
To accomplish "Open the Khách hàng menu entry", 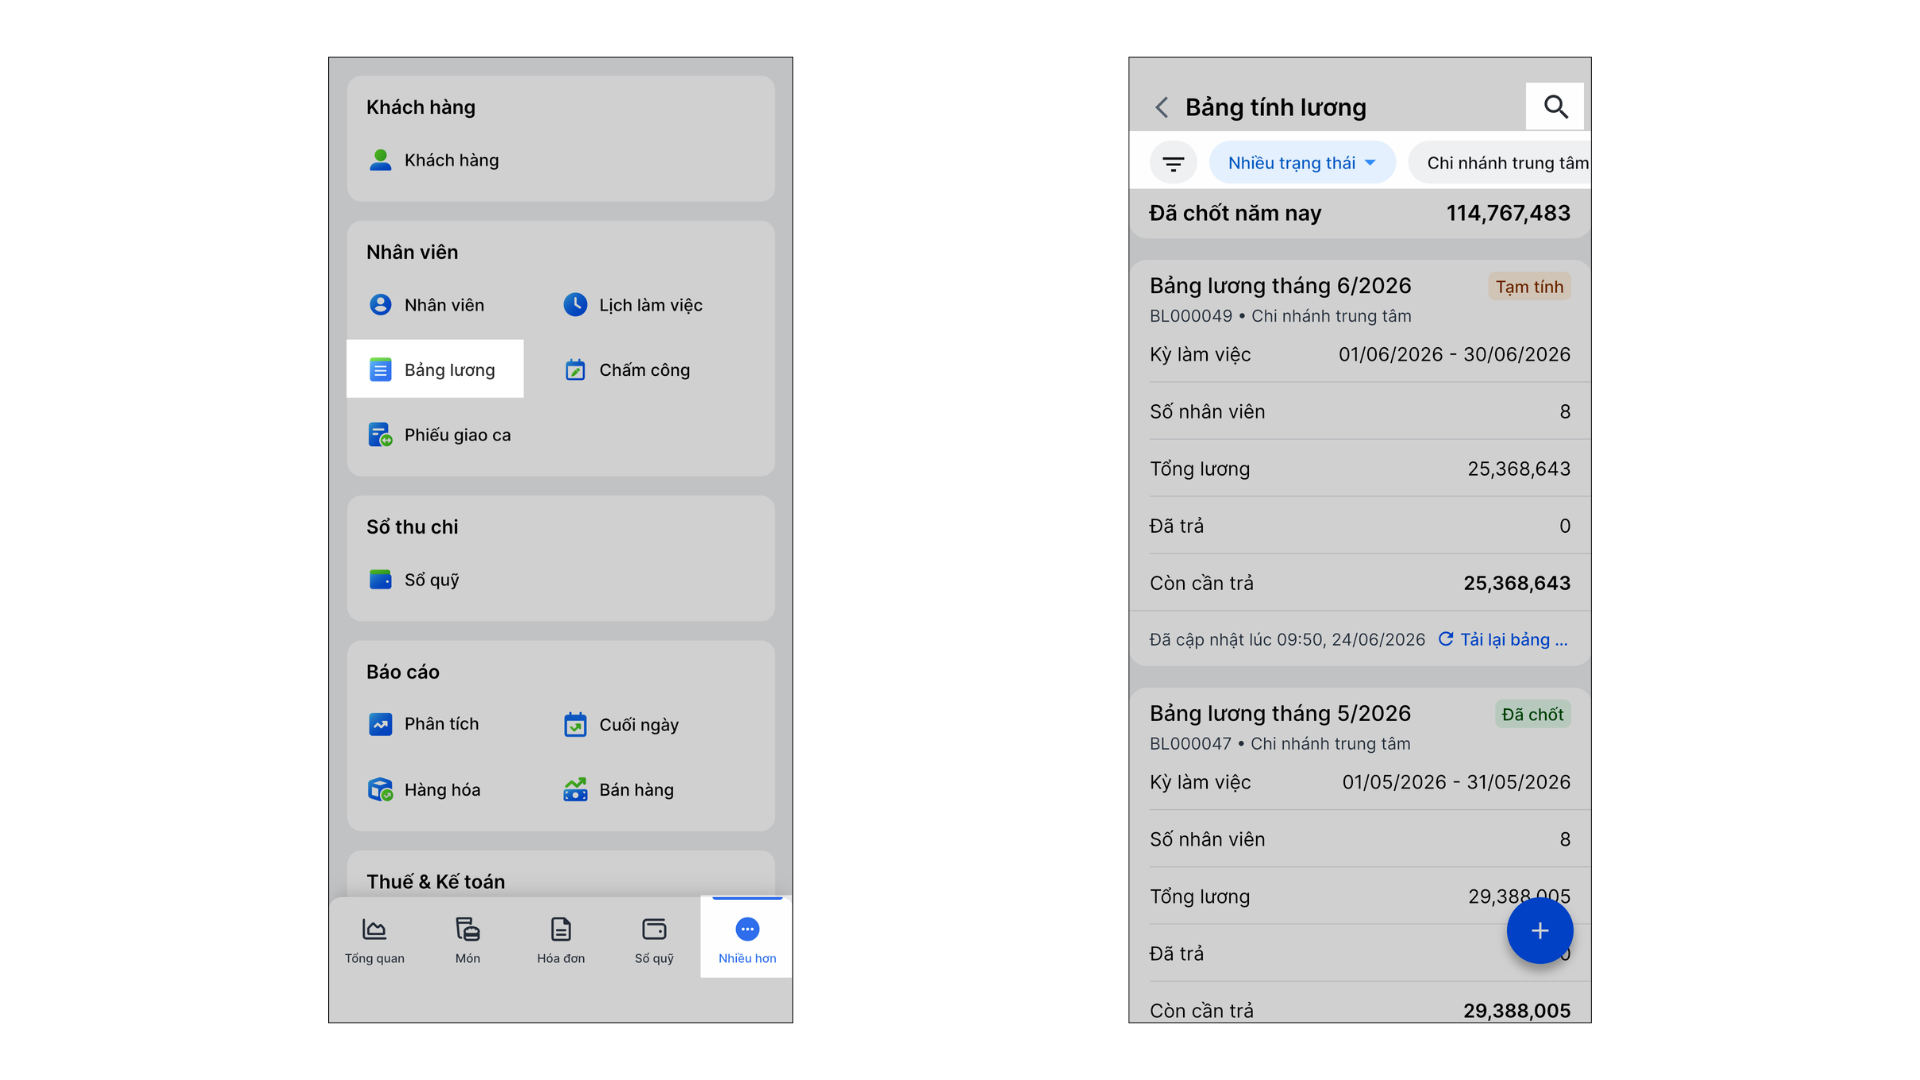I will (434, 160).
